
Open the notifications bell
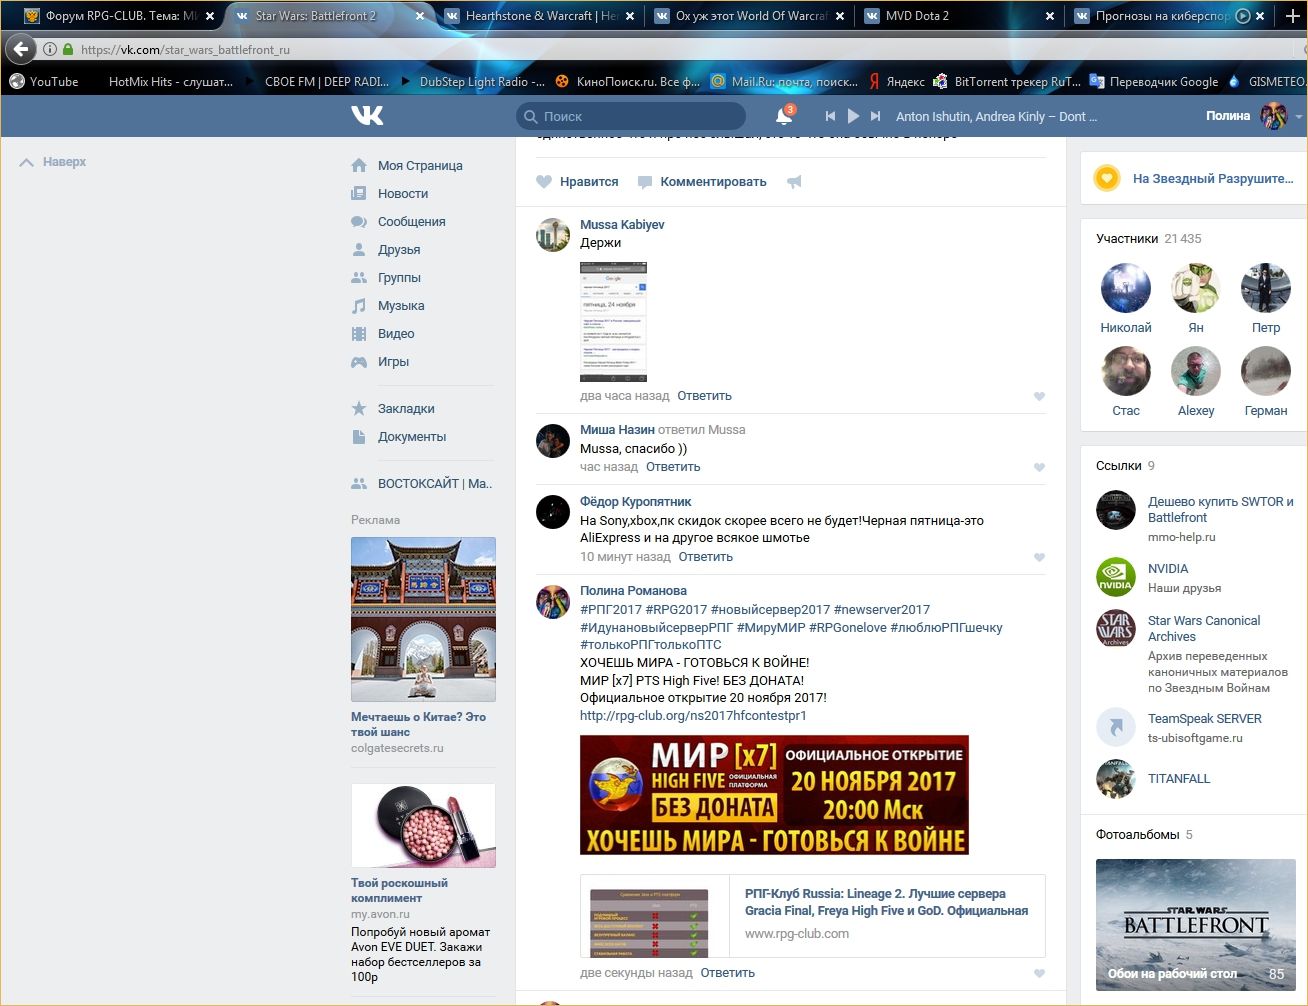pos(784,117)
